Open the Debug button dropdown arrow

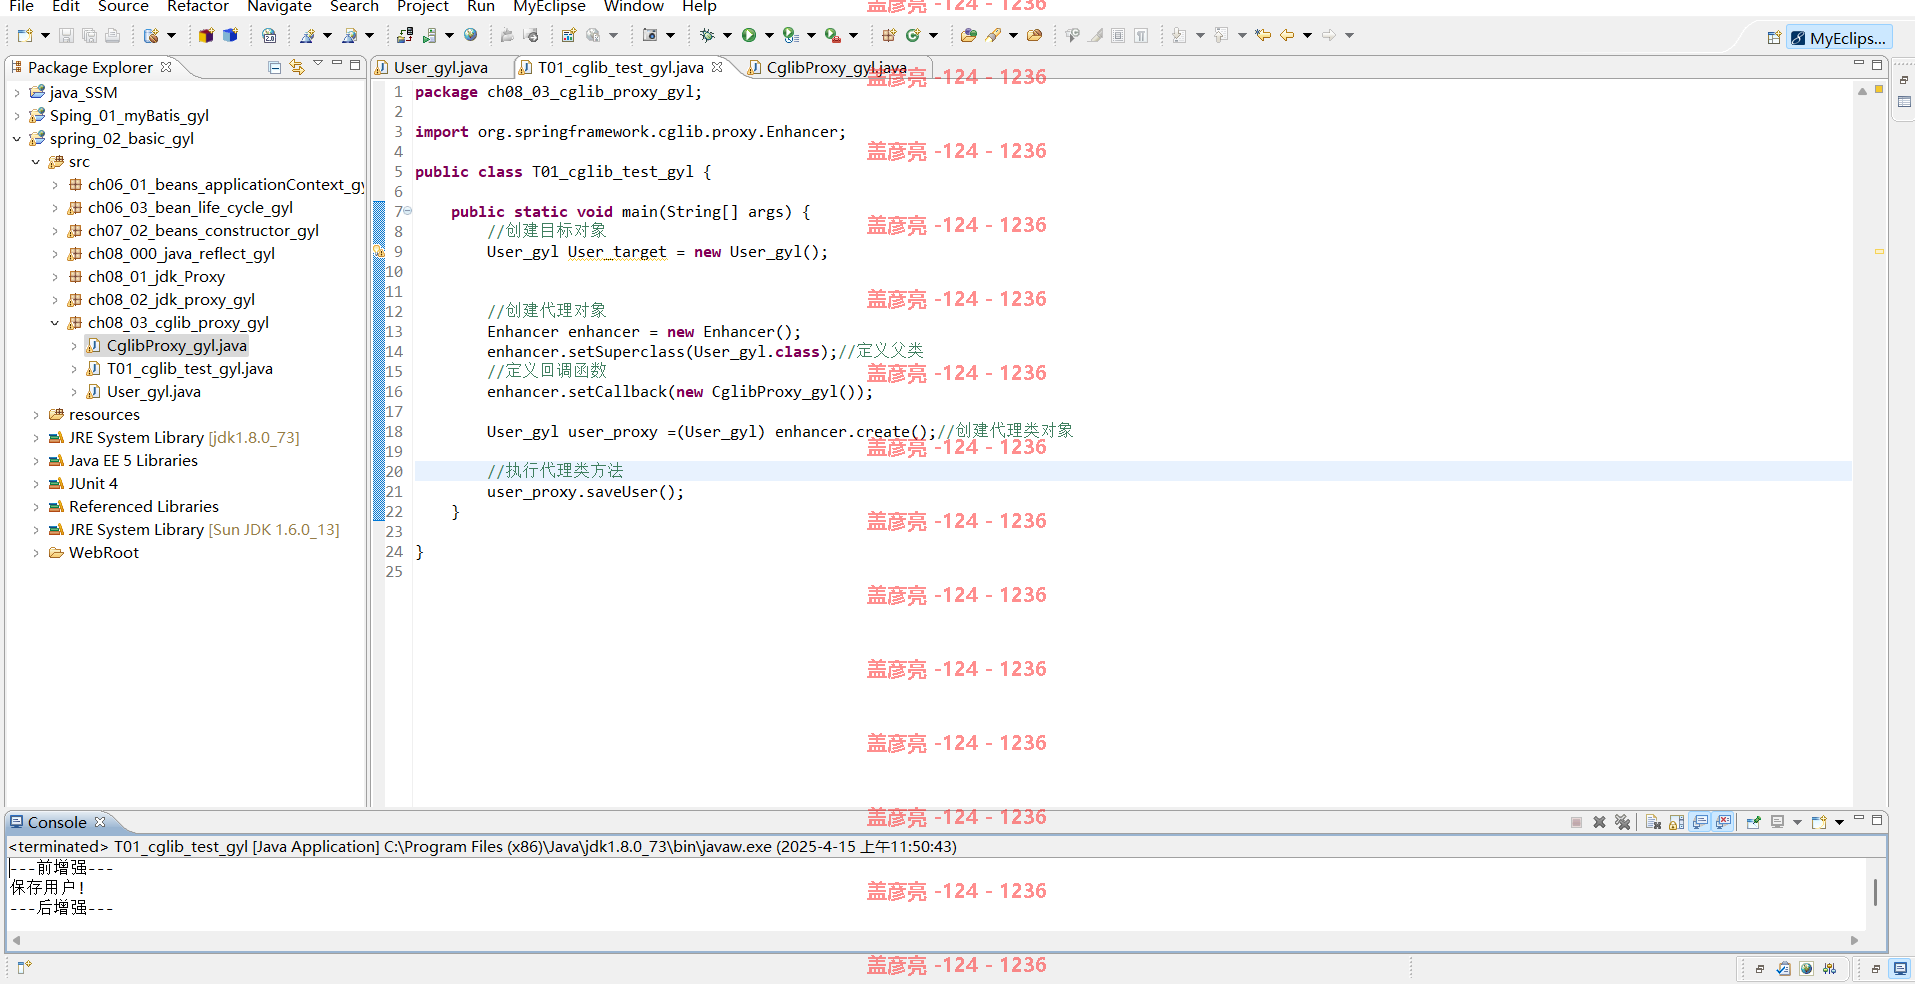pyautogui.click(x=727, y=36)
